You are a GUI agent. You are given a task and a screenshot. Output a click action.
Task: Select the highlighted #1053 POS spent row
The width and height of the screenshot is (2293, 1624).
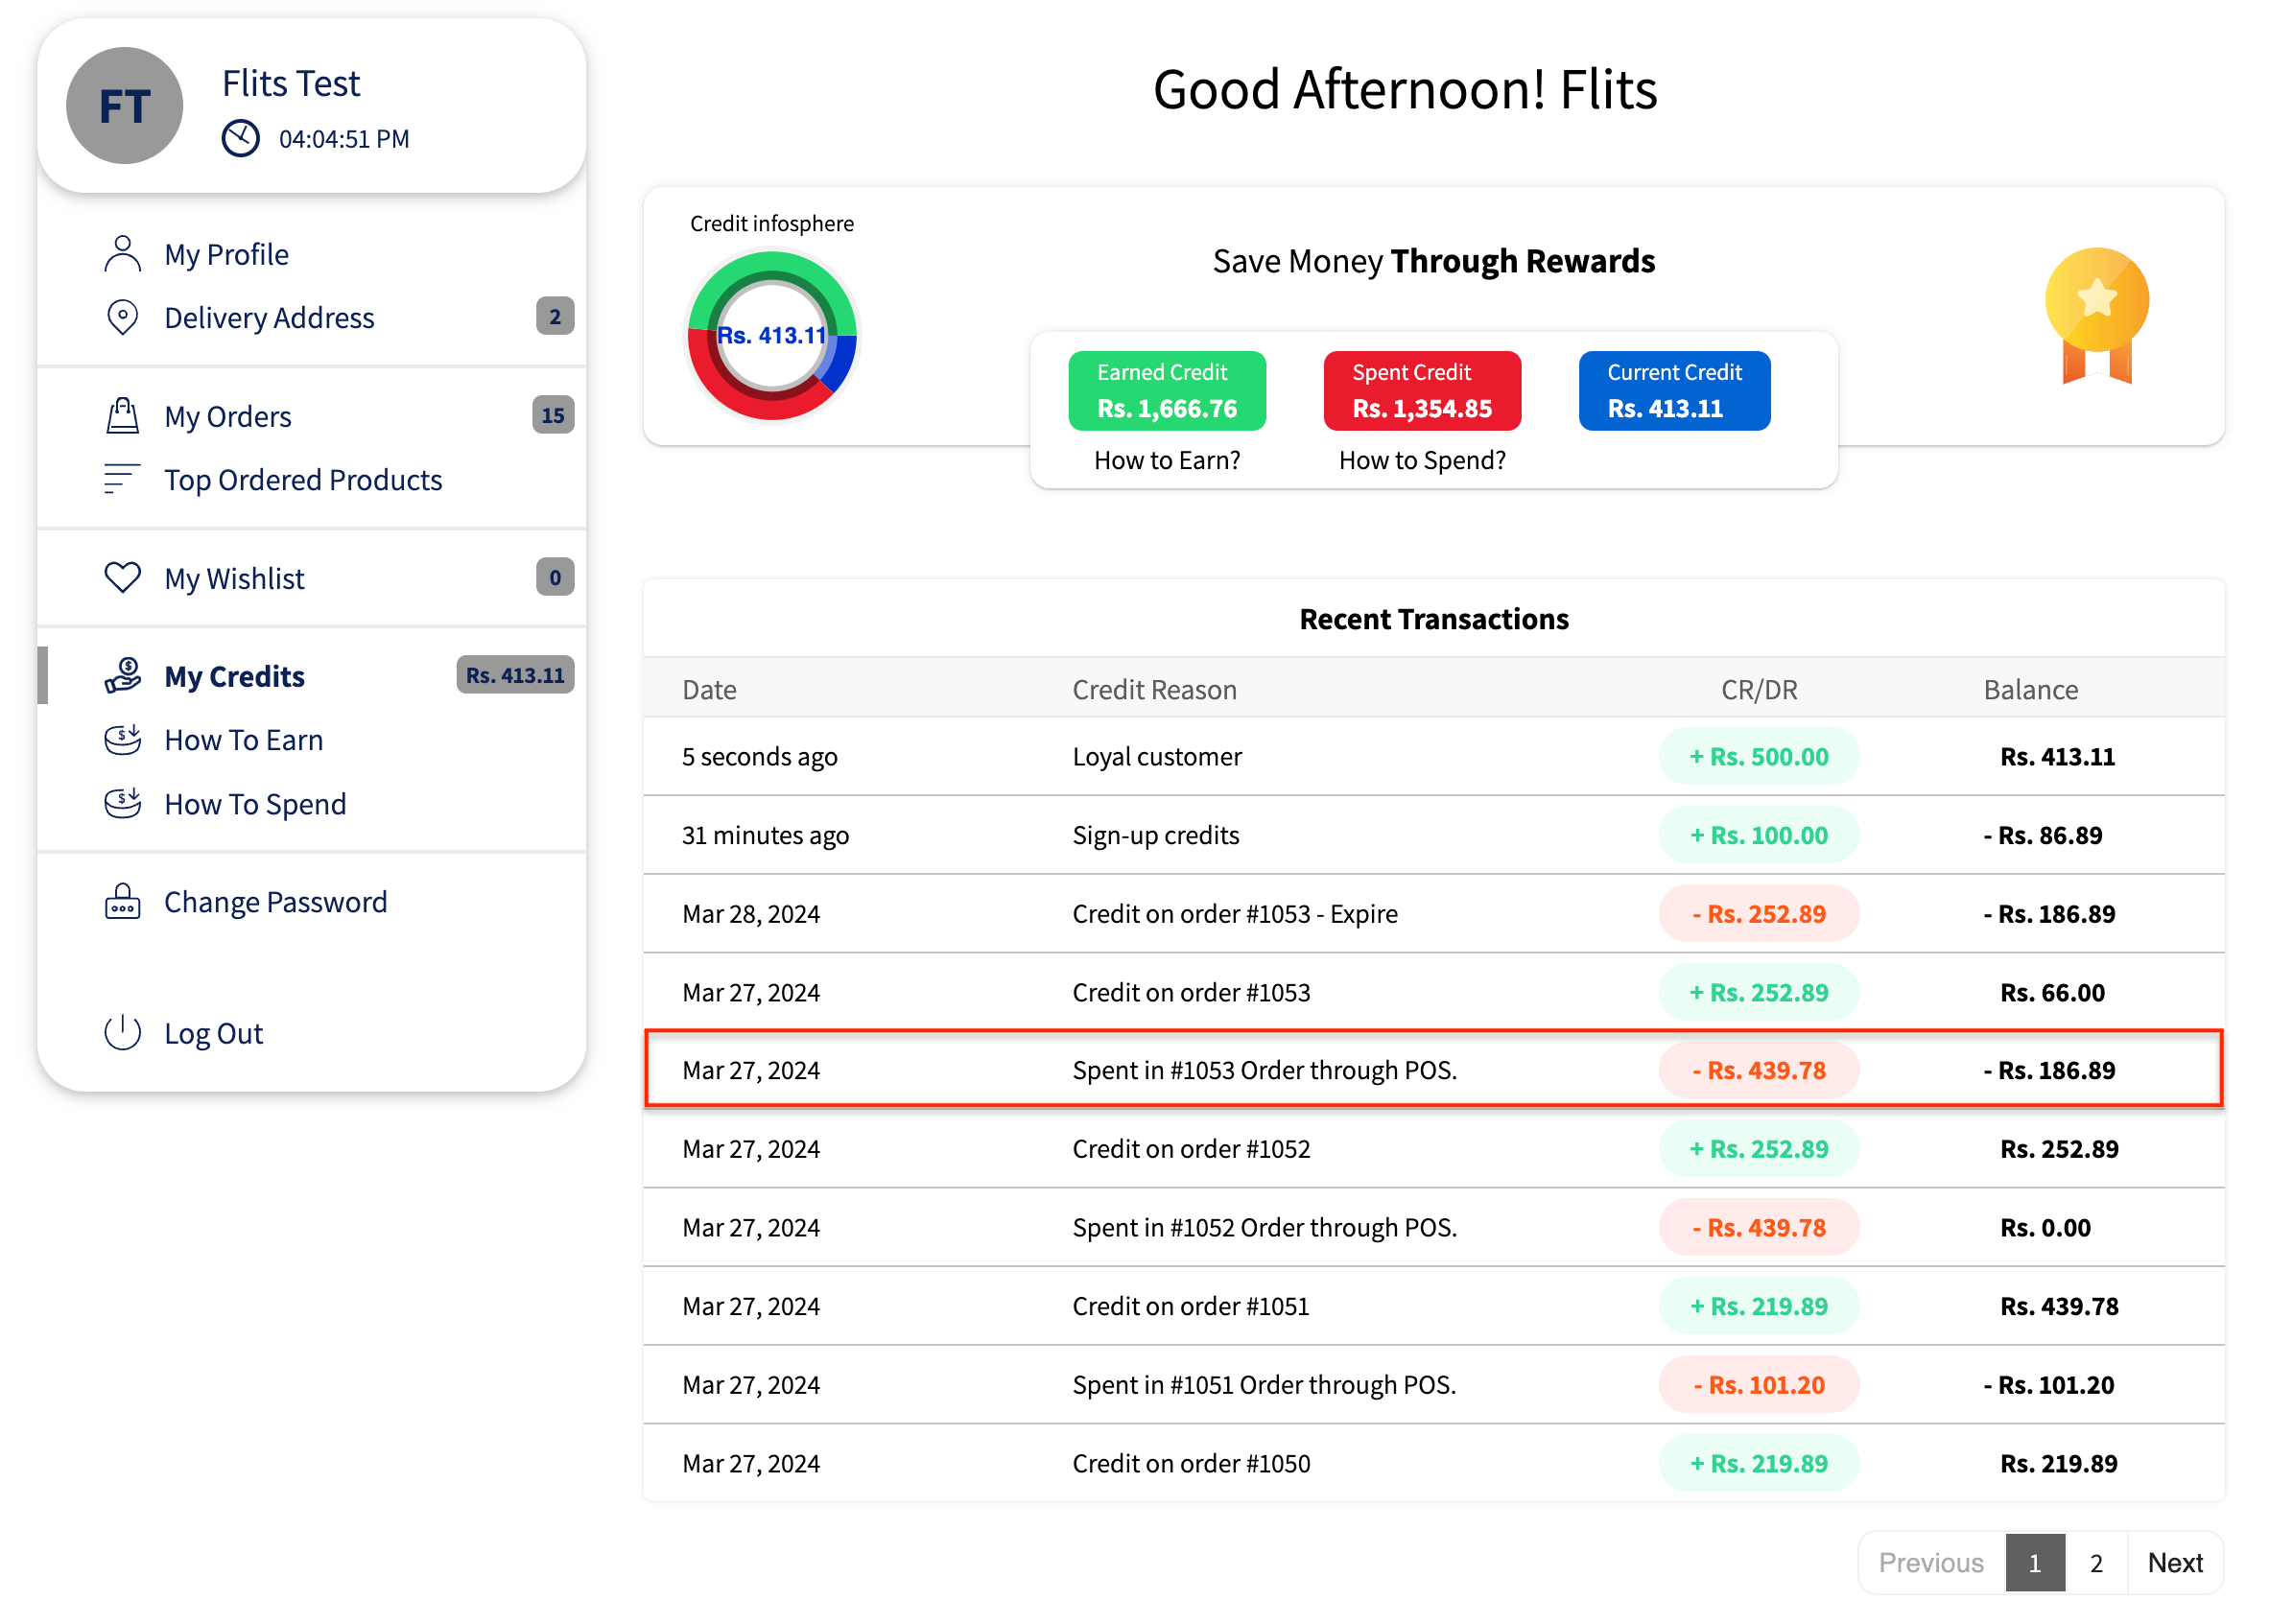point(1433,1070)
